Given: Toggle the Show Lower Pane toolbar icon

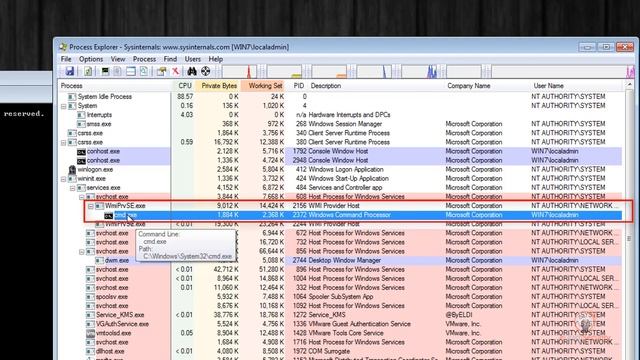Looking at the screenshot, I should [131, 71].
